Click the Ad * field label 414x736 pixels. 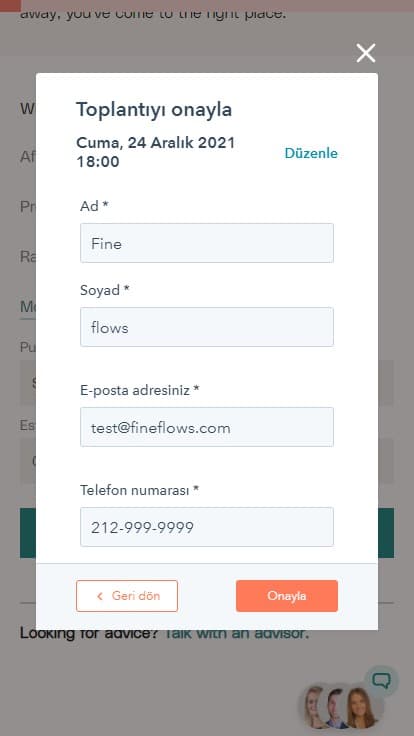[x=94, y=206]
